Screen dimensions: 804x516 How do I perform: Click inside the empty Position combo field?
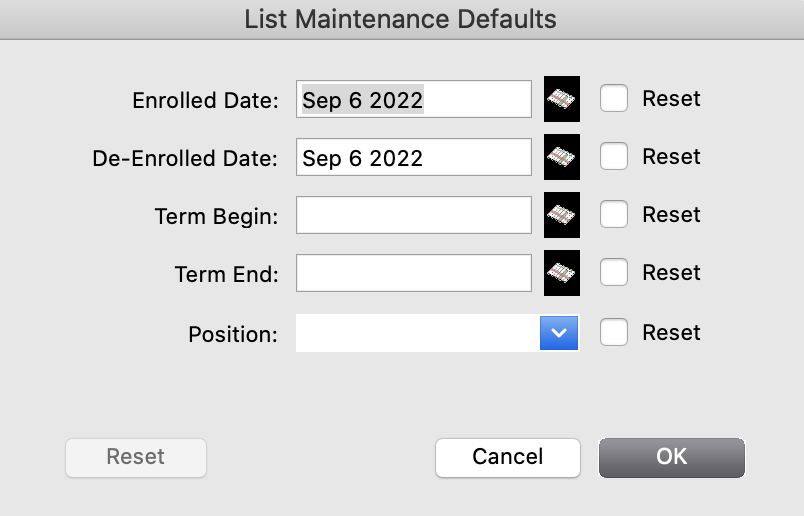(417, 333)
